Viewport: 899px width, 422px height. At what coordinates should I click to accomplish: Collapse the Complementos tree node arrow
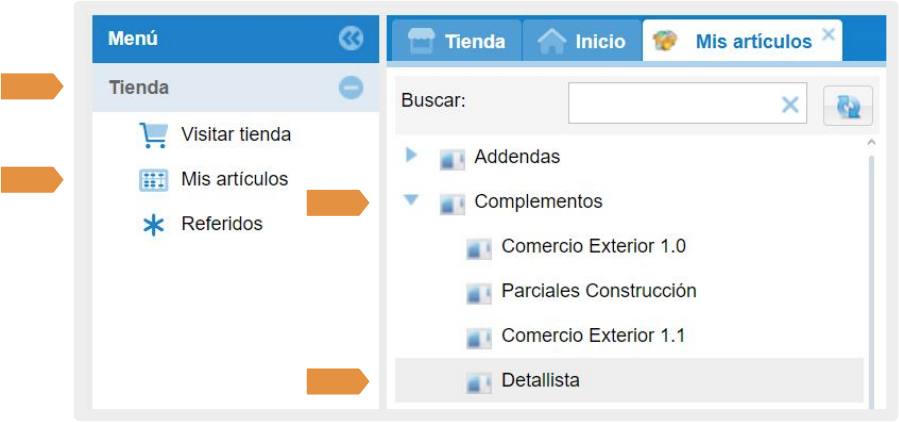click(410, 200)
